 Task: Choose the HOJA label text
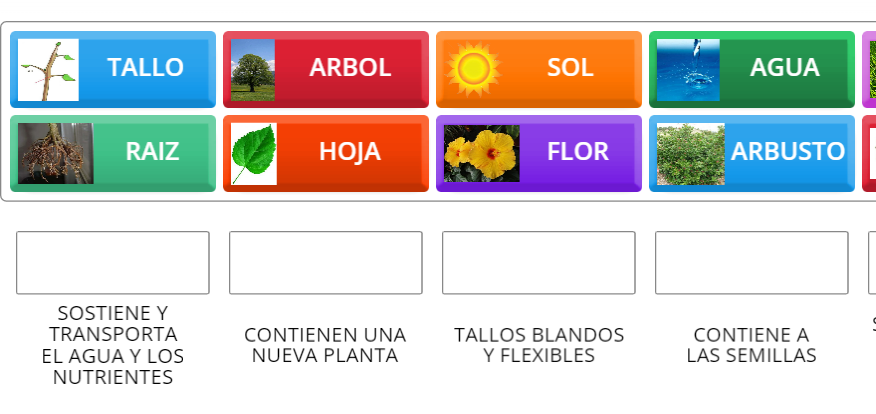(x=350, y=152)
